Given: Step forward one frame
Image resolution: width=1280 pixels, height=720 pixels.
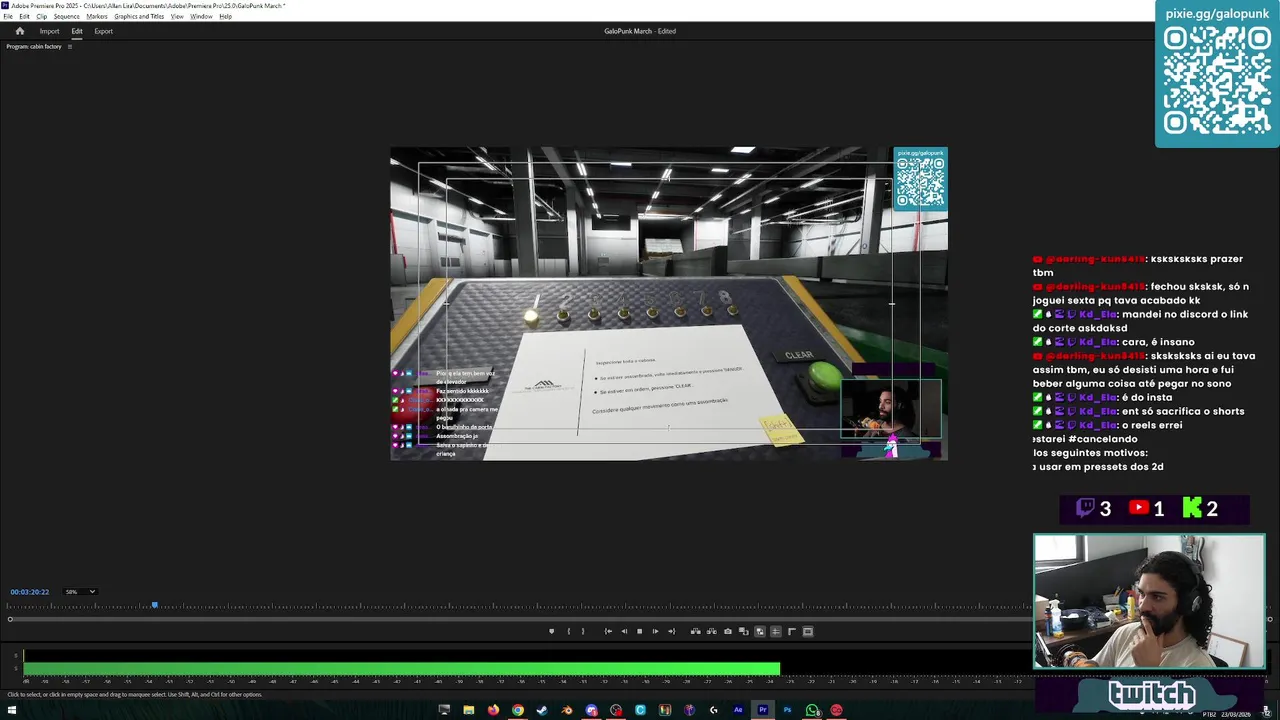Looking at the screenshot, I should pos(655,631).
